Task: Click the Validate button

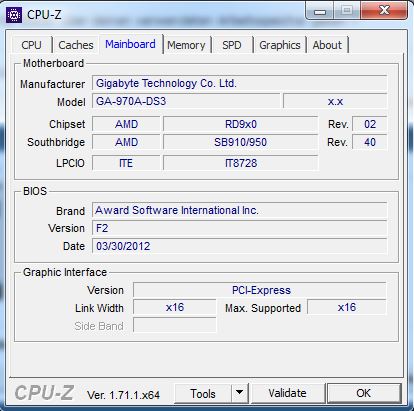Action: (x=287, y=393)
